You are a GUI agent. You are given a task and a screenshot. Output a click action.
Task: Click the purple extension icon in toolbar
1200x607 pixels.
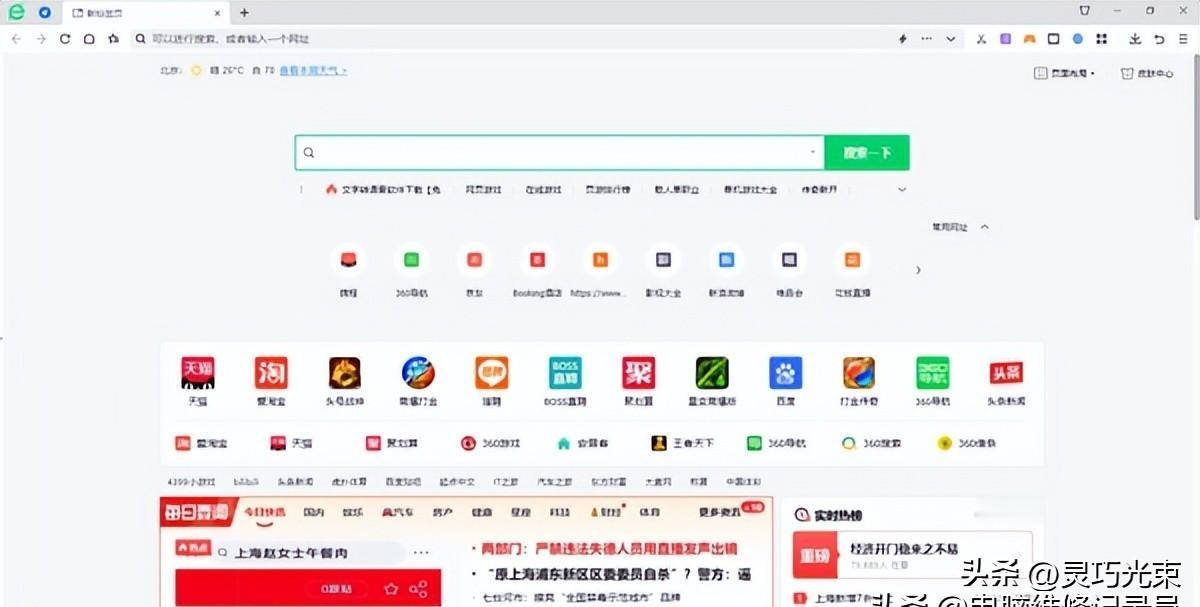pos(1005,39)
